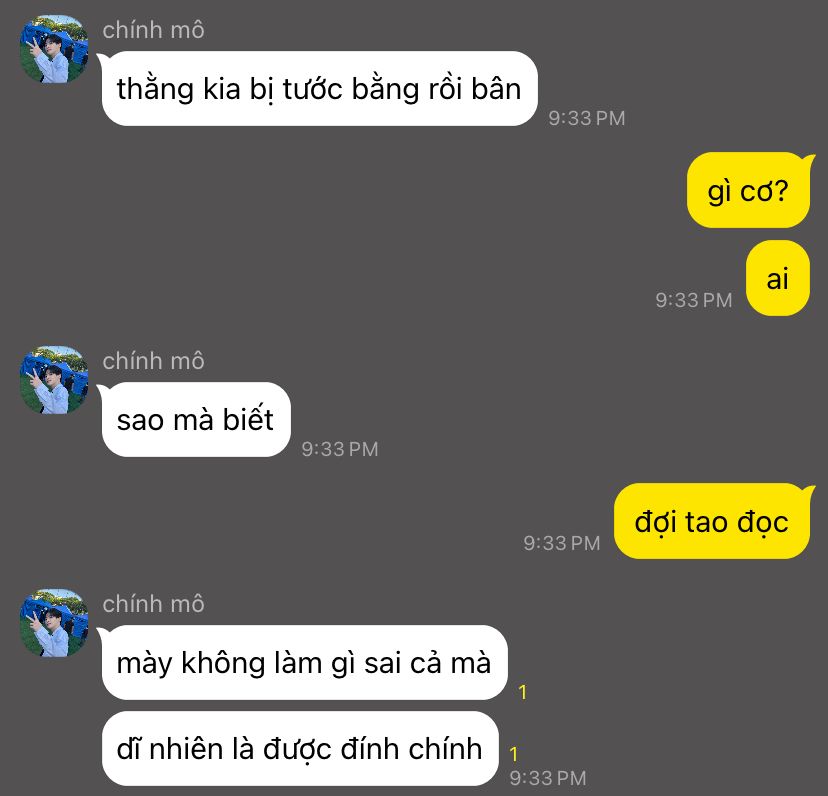This screenshot has height=796, width=828.
Task: Select 'mày không làm gì sai cả mà' message
Action: point(305,662)
